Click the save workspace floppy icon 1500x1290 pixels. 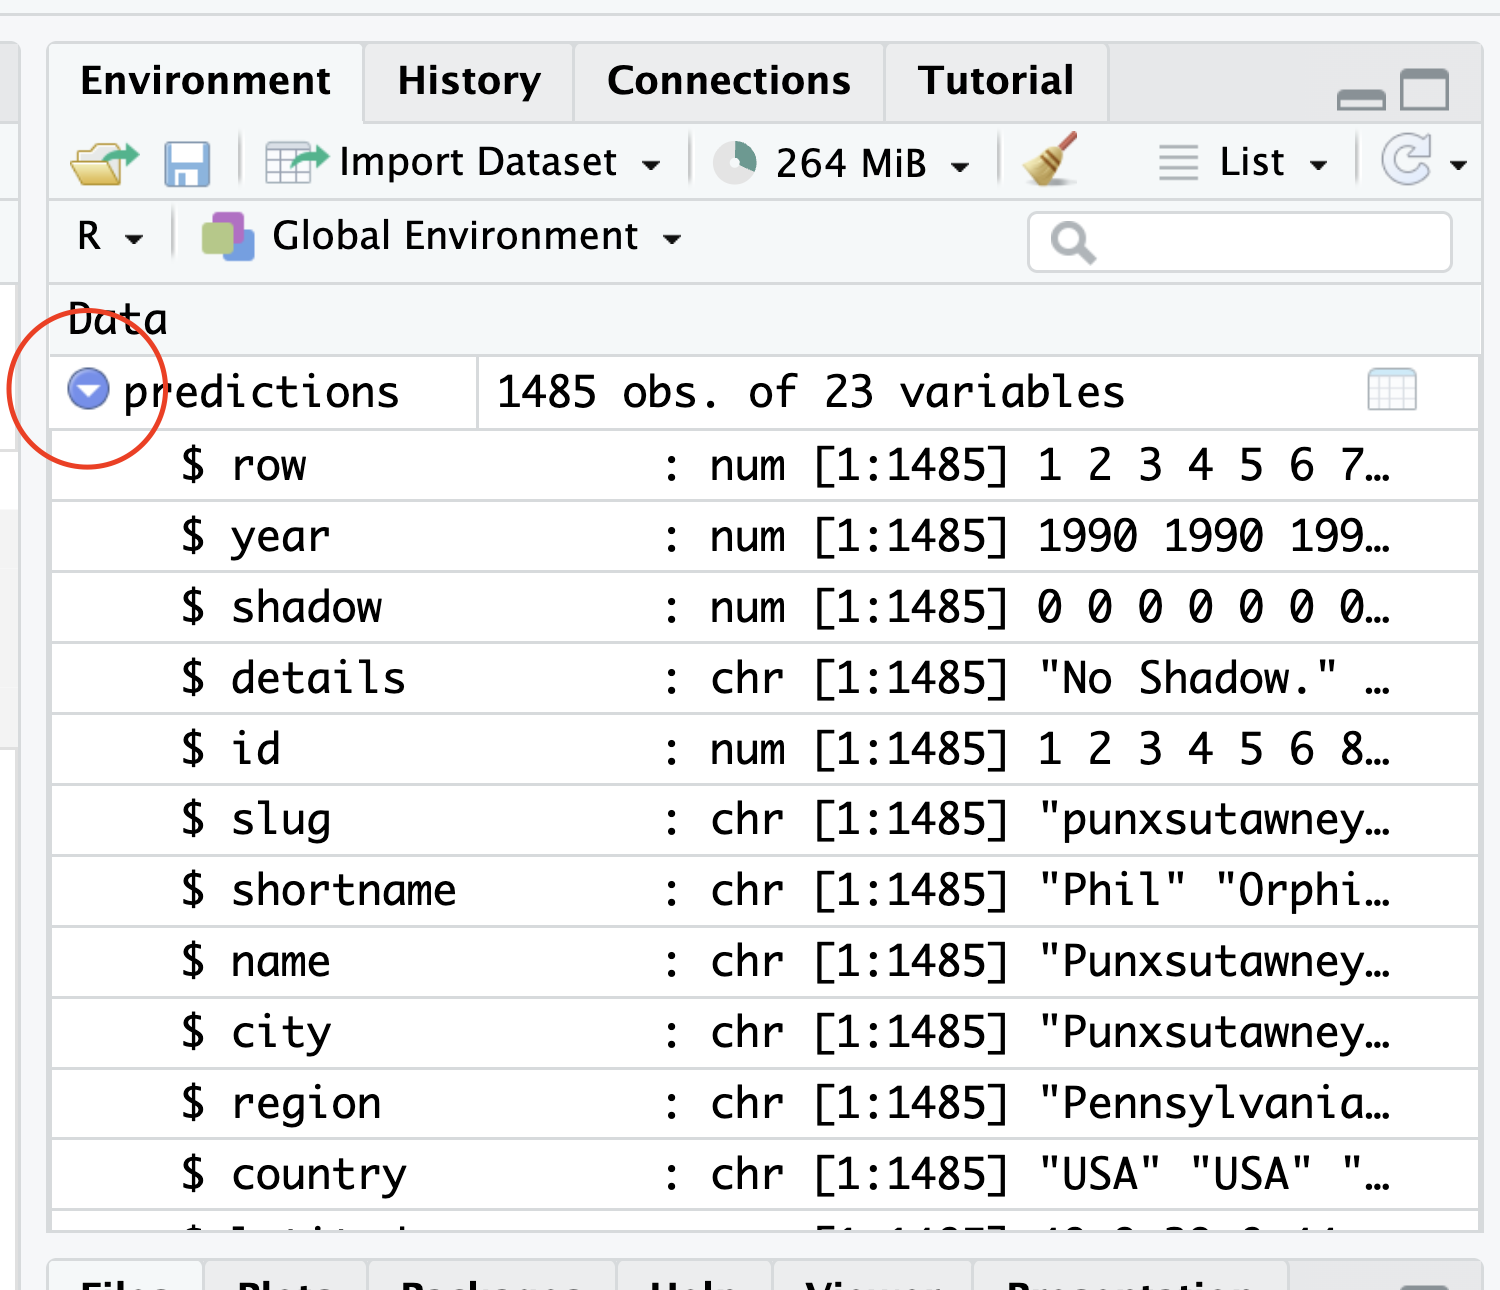187,163
